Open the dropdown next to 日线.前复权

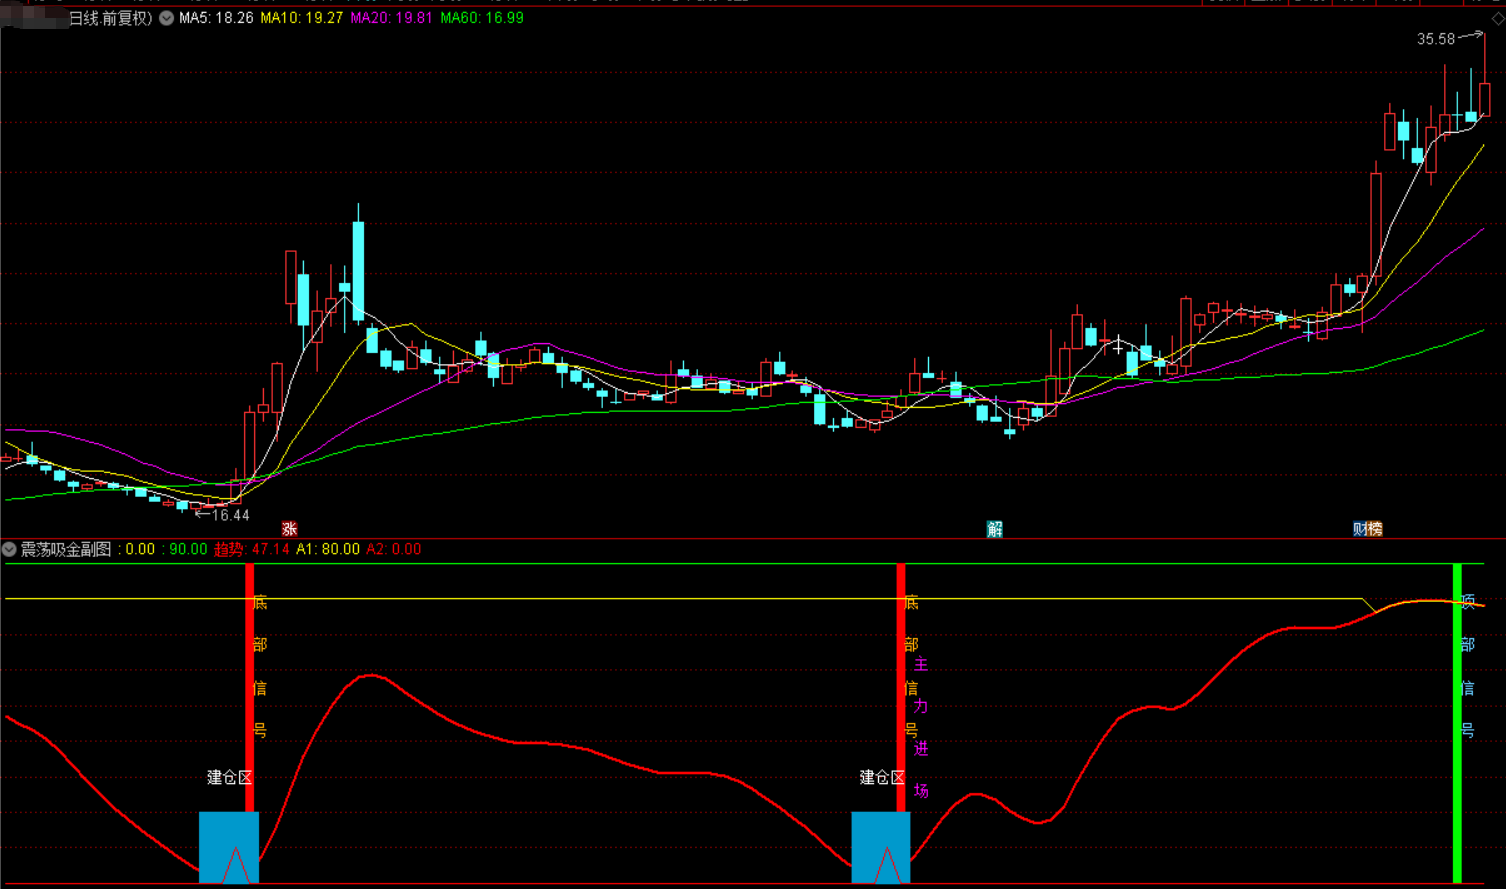point(166,18)
